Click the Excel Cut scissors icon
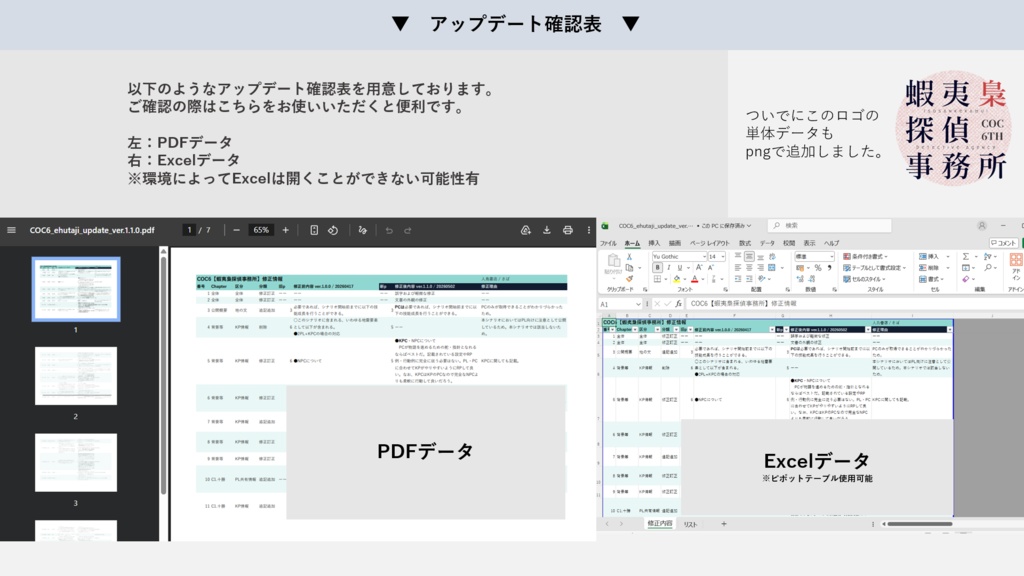This screenshot has width=1024, height=576. [630, 257]
